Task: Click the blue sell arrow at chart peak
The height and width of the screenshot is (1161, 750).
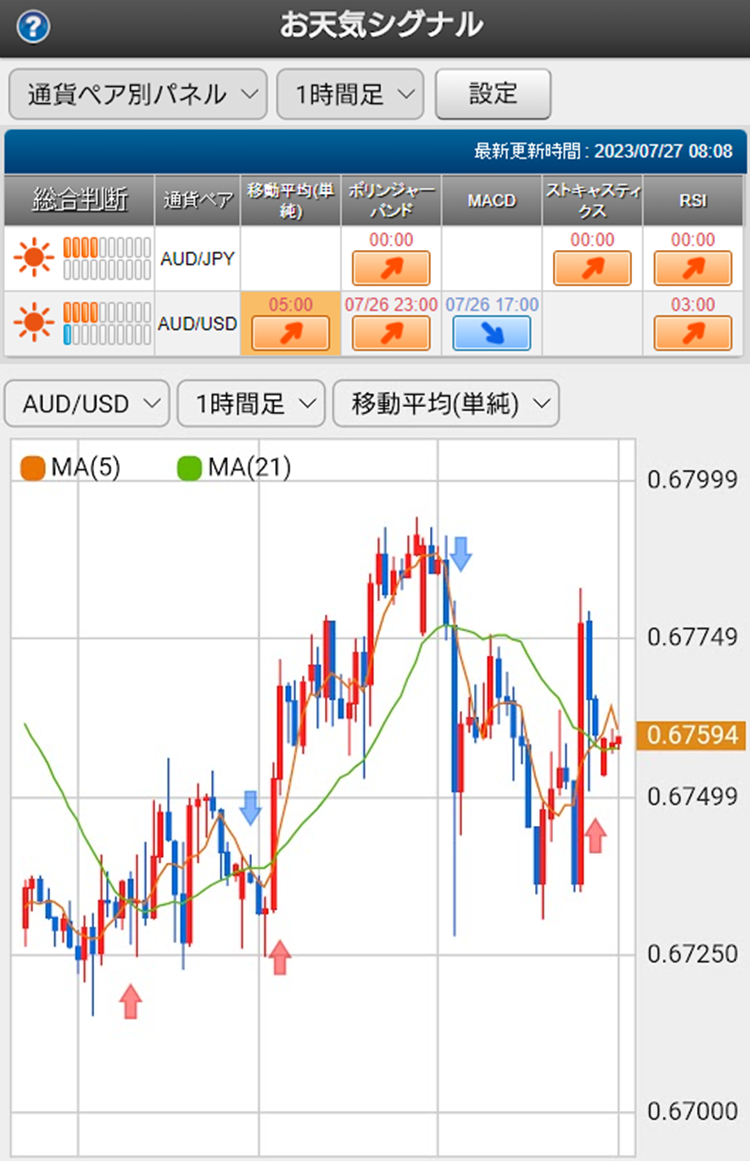Action: [x=461, y=554]
